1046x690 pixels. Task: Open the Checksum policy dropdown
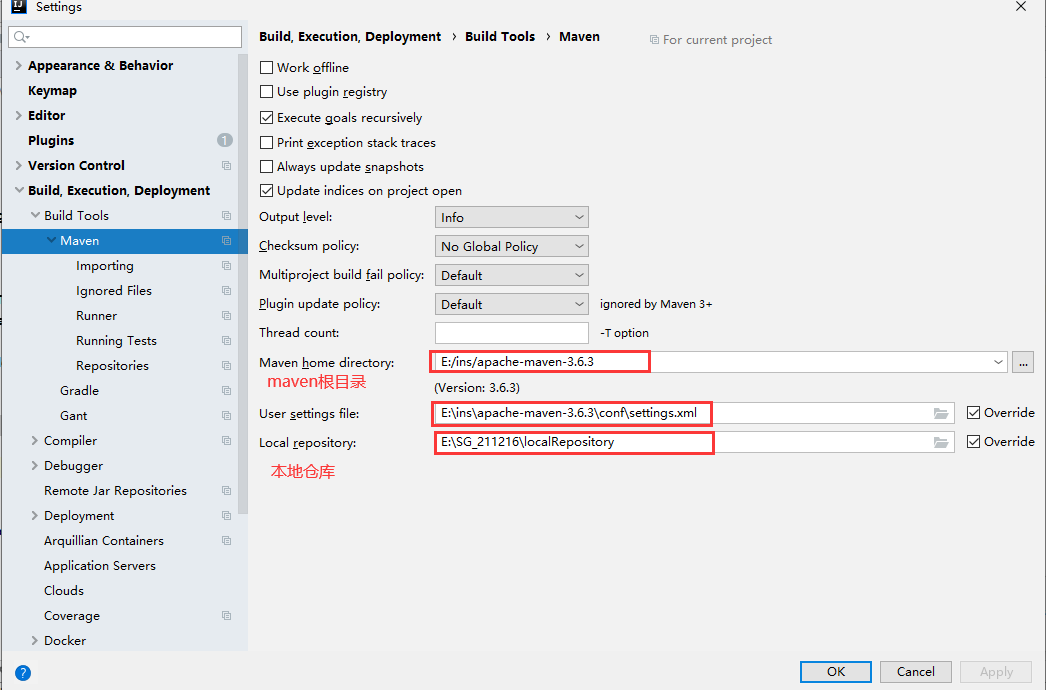click(512, 246)
